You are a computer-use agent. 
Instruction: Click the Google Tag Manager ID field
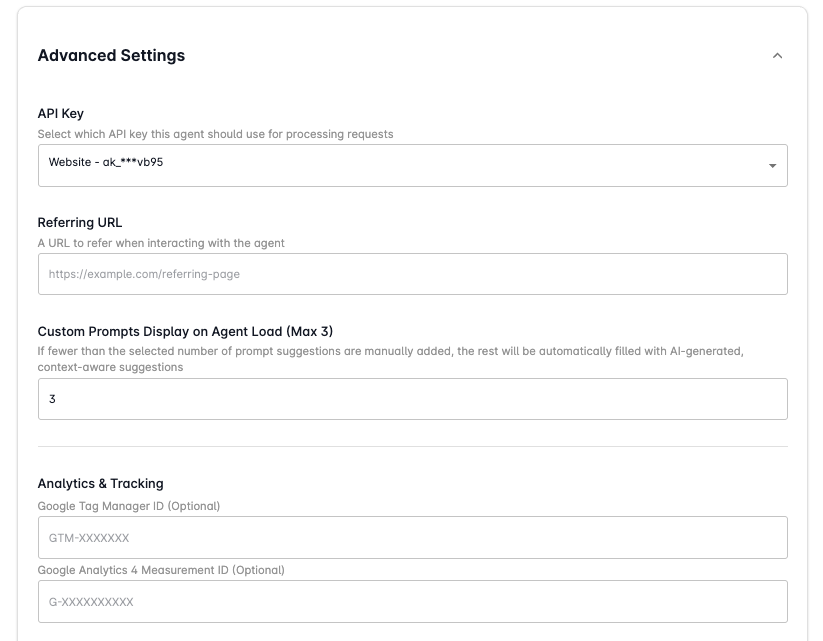(413, 538)
